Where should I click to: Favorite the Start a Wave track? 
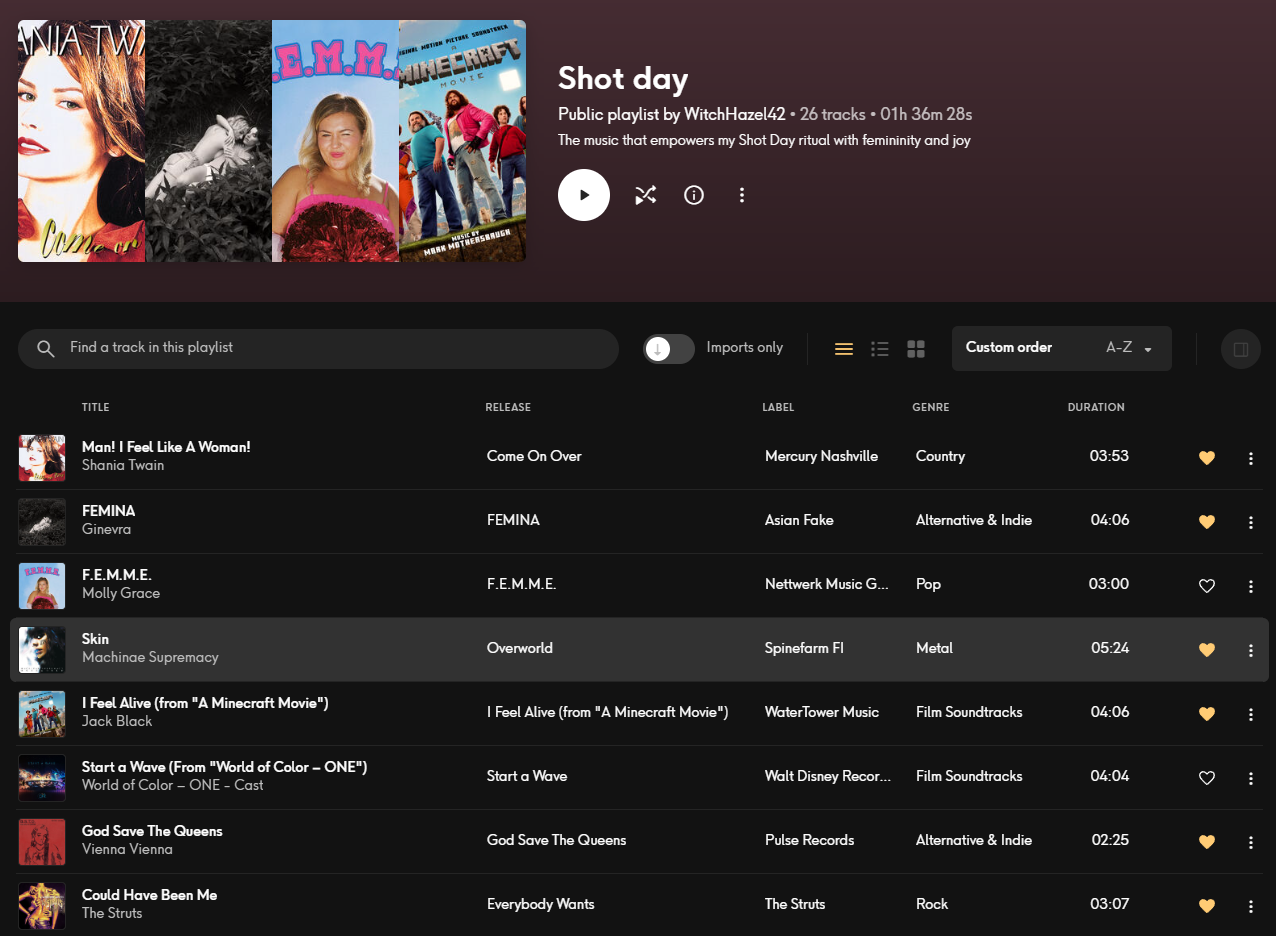pos(1207,778)
